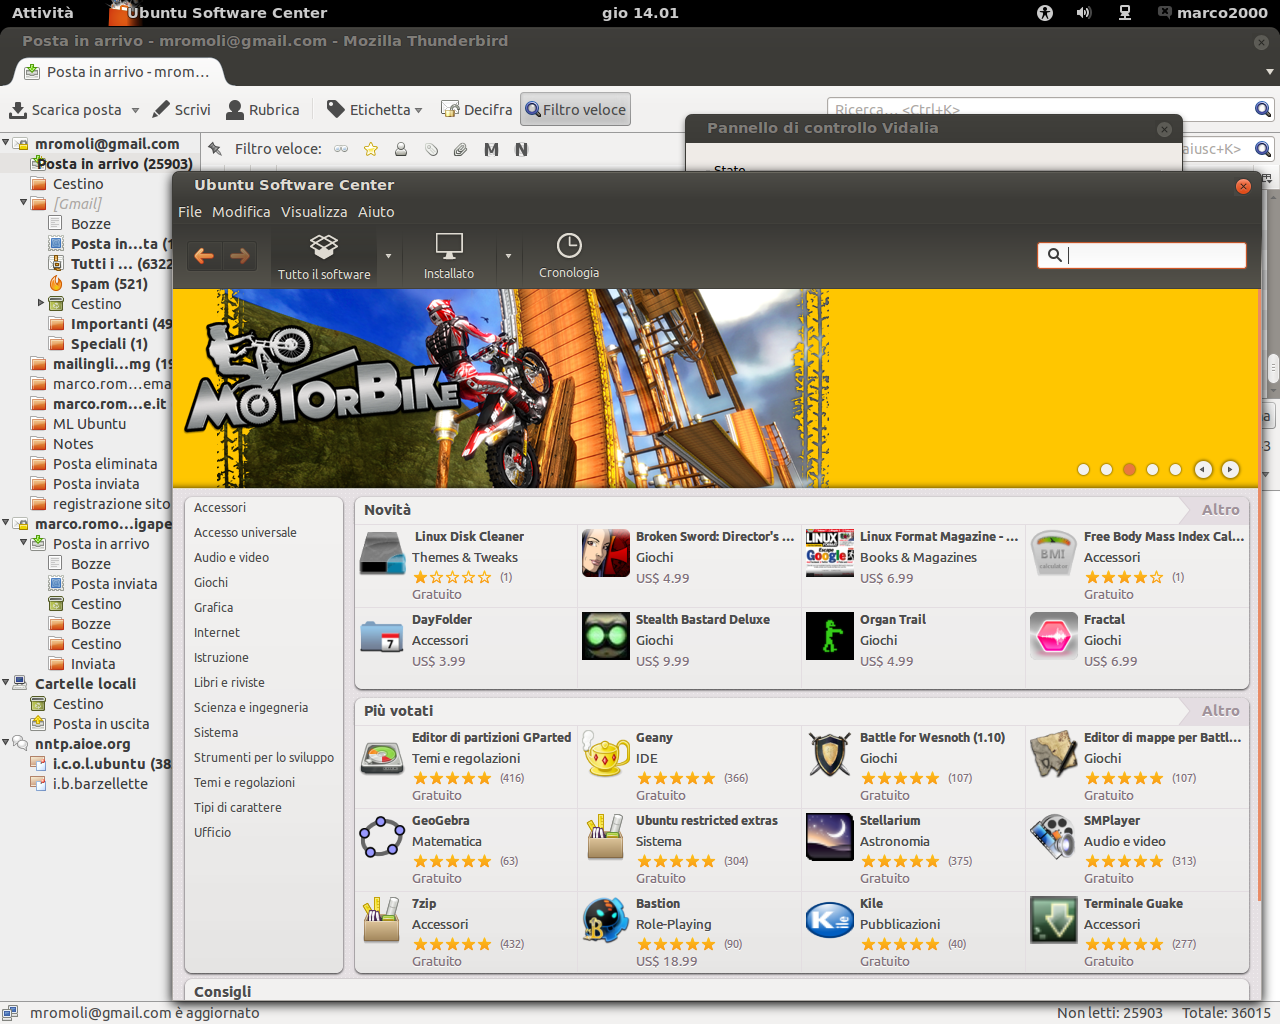Image resolution: width=1280 pixels, height=1024 pixels.
Task: Click Scrivi to compose in Thunderbird
Action: [x=181, y=110]
